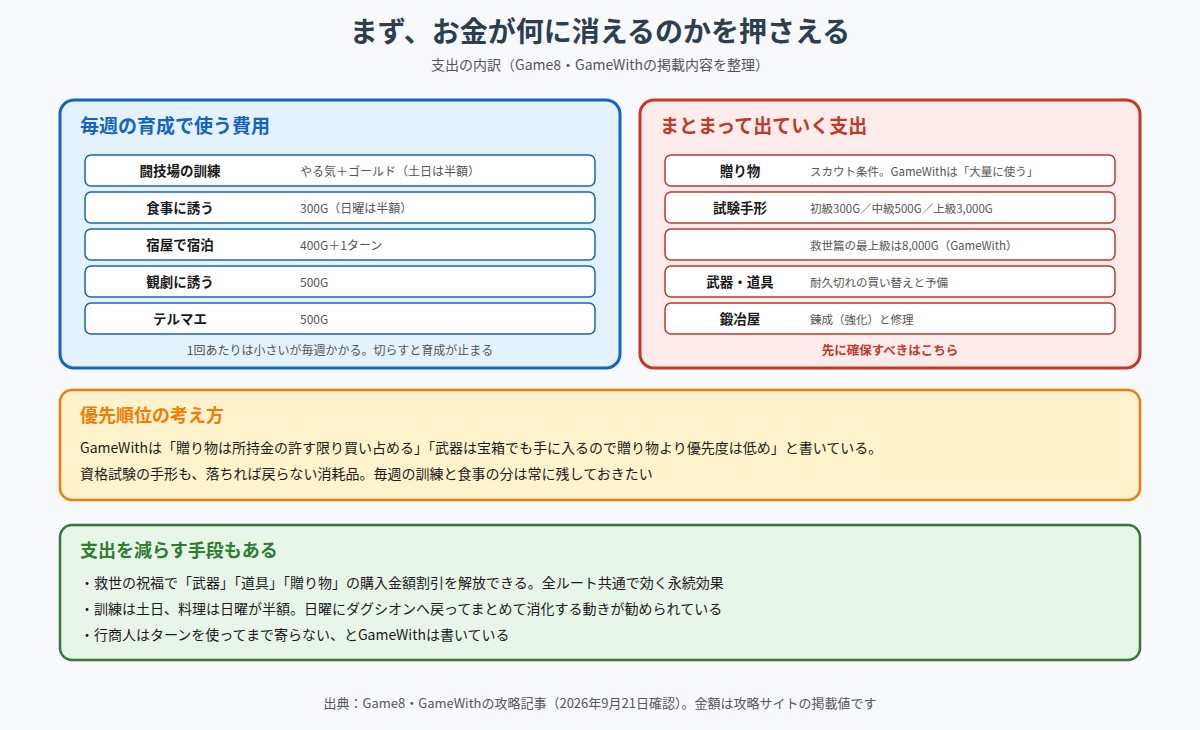Select the 500G value for 観劇に誘う
The height and width of the screenshot is (730, 1200).
(x=314, y=282)
